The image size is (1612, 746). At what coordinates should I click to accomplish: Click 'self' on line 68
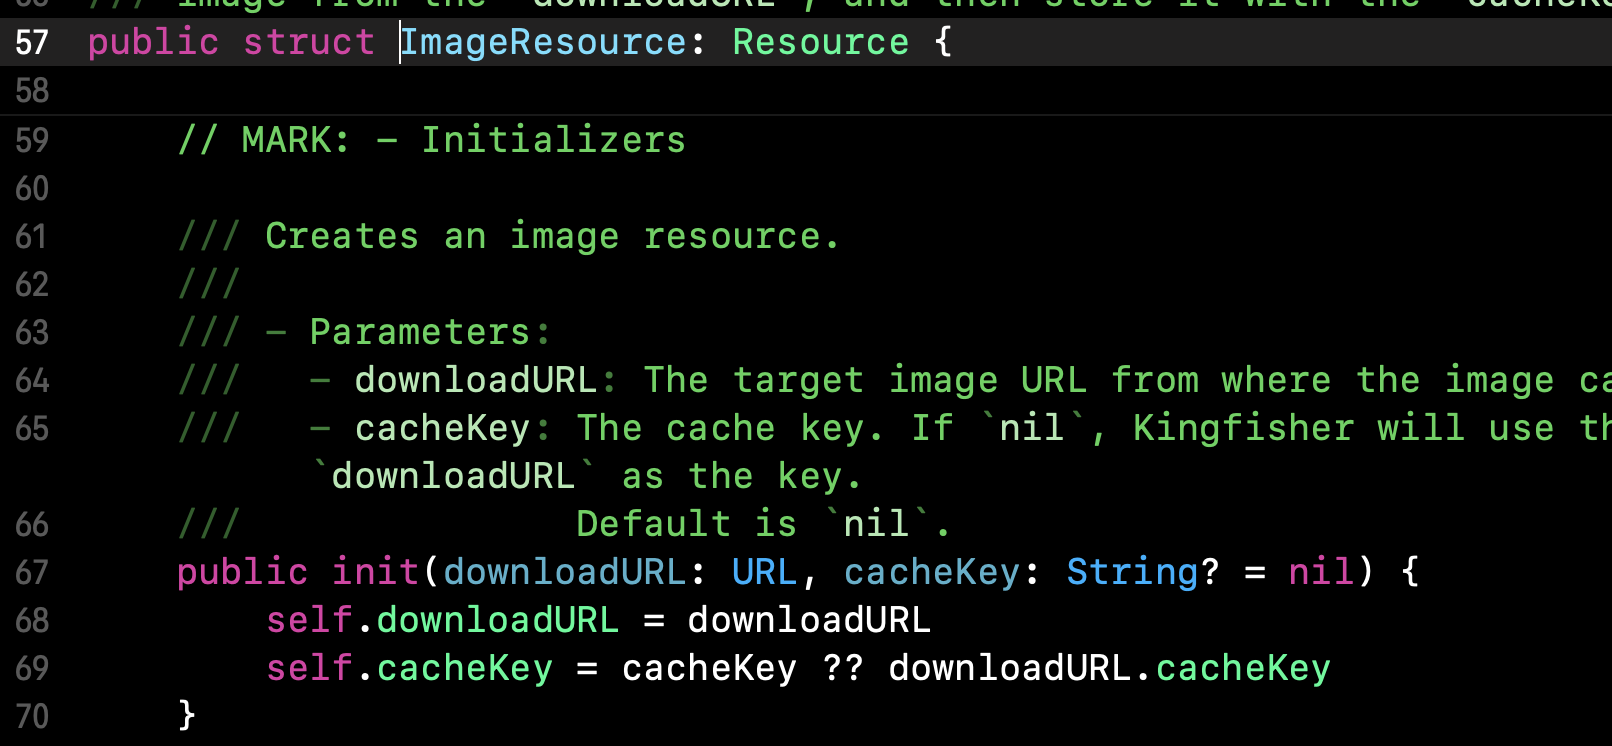[x=309, y=620]
